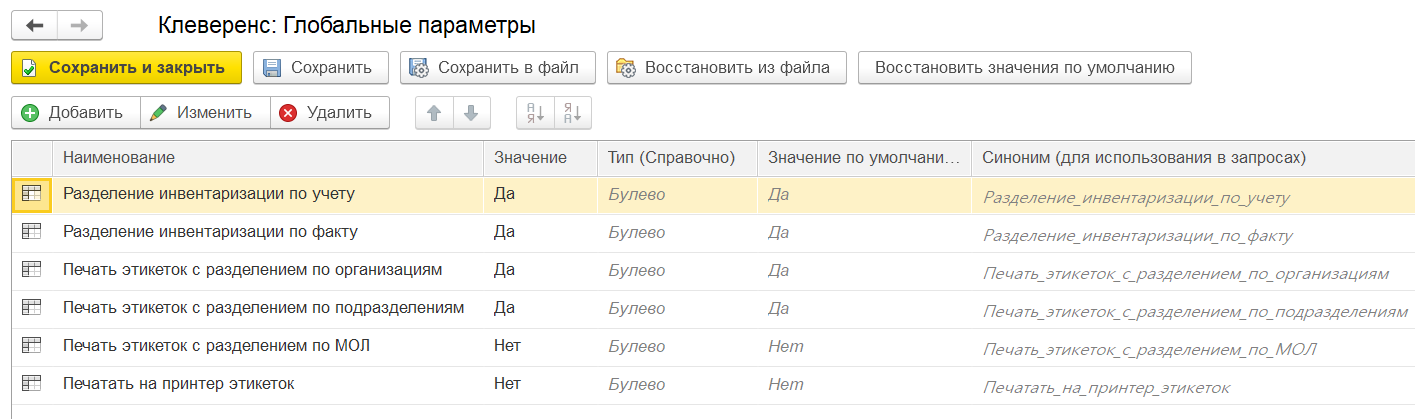Click synonym Разделение_инвентаризации_по_учету
Viewport: 1415px width, 419px height.
[x=1135, y=198]
